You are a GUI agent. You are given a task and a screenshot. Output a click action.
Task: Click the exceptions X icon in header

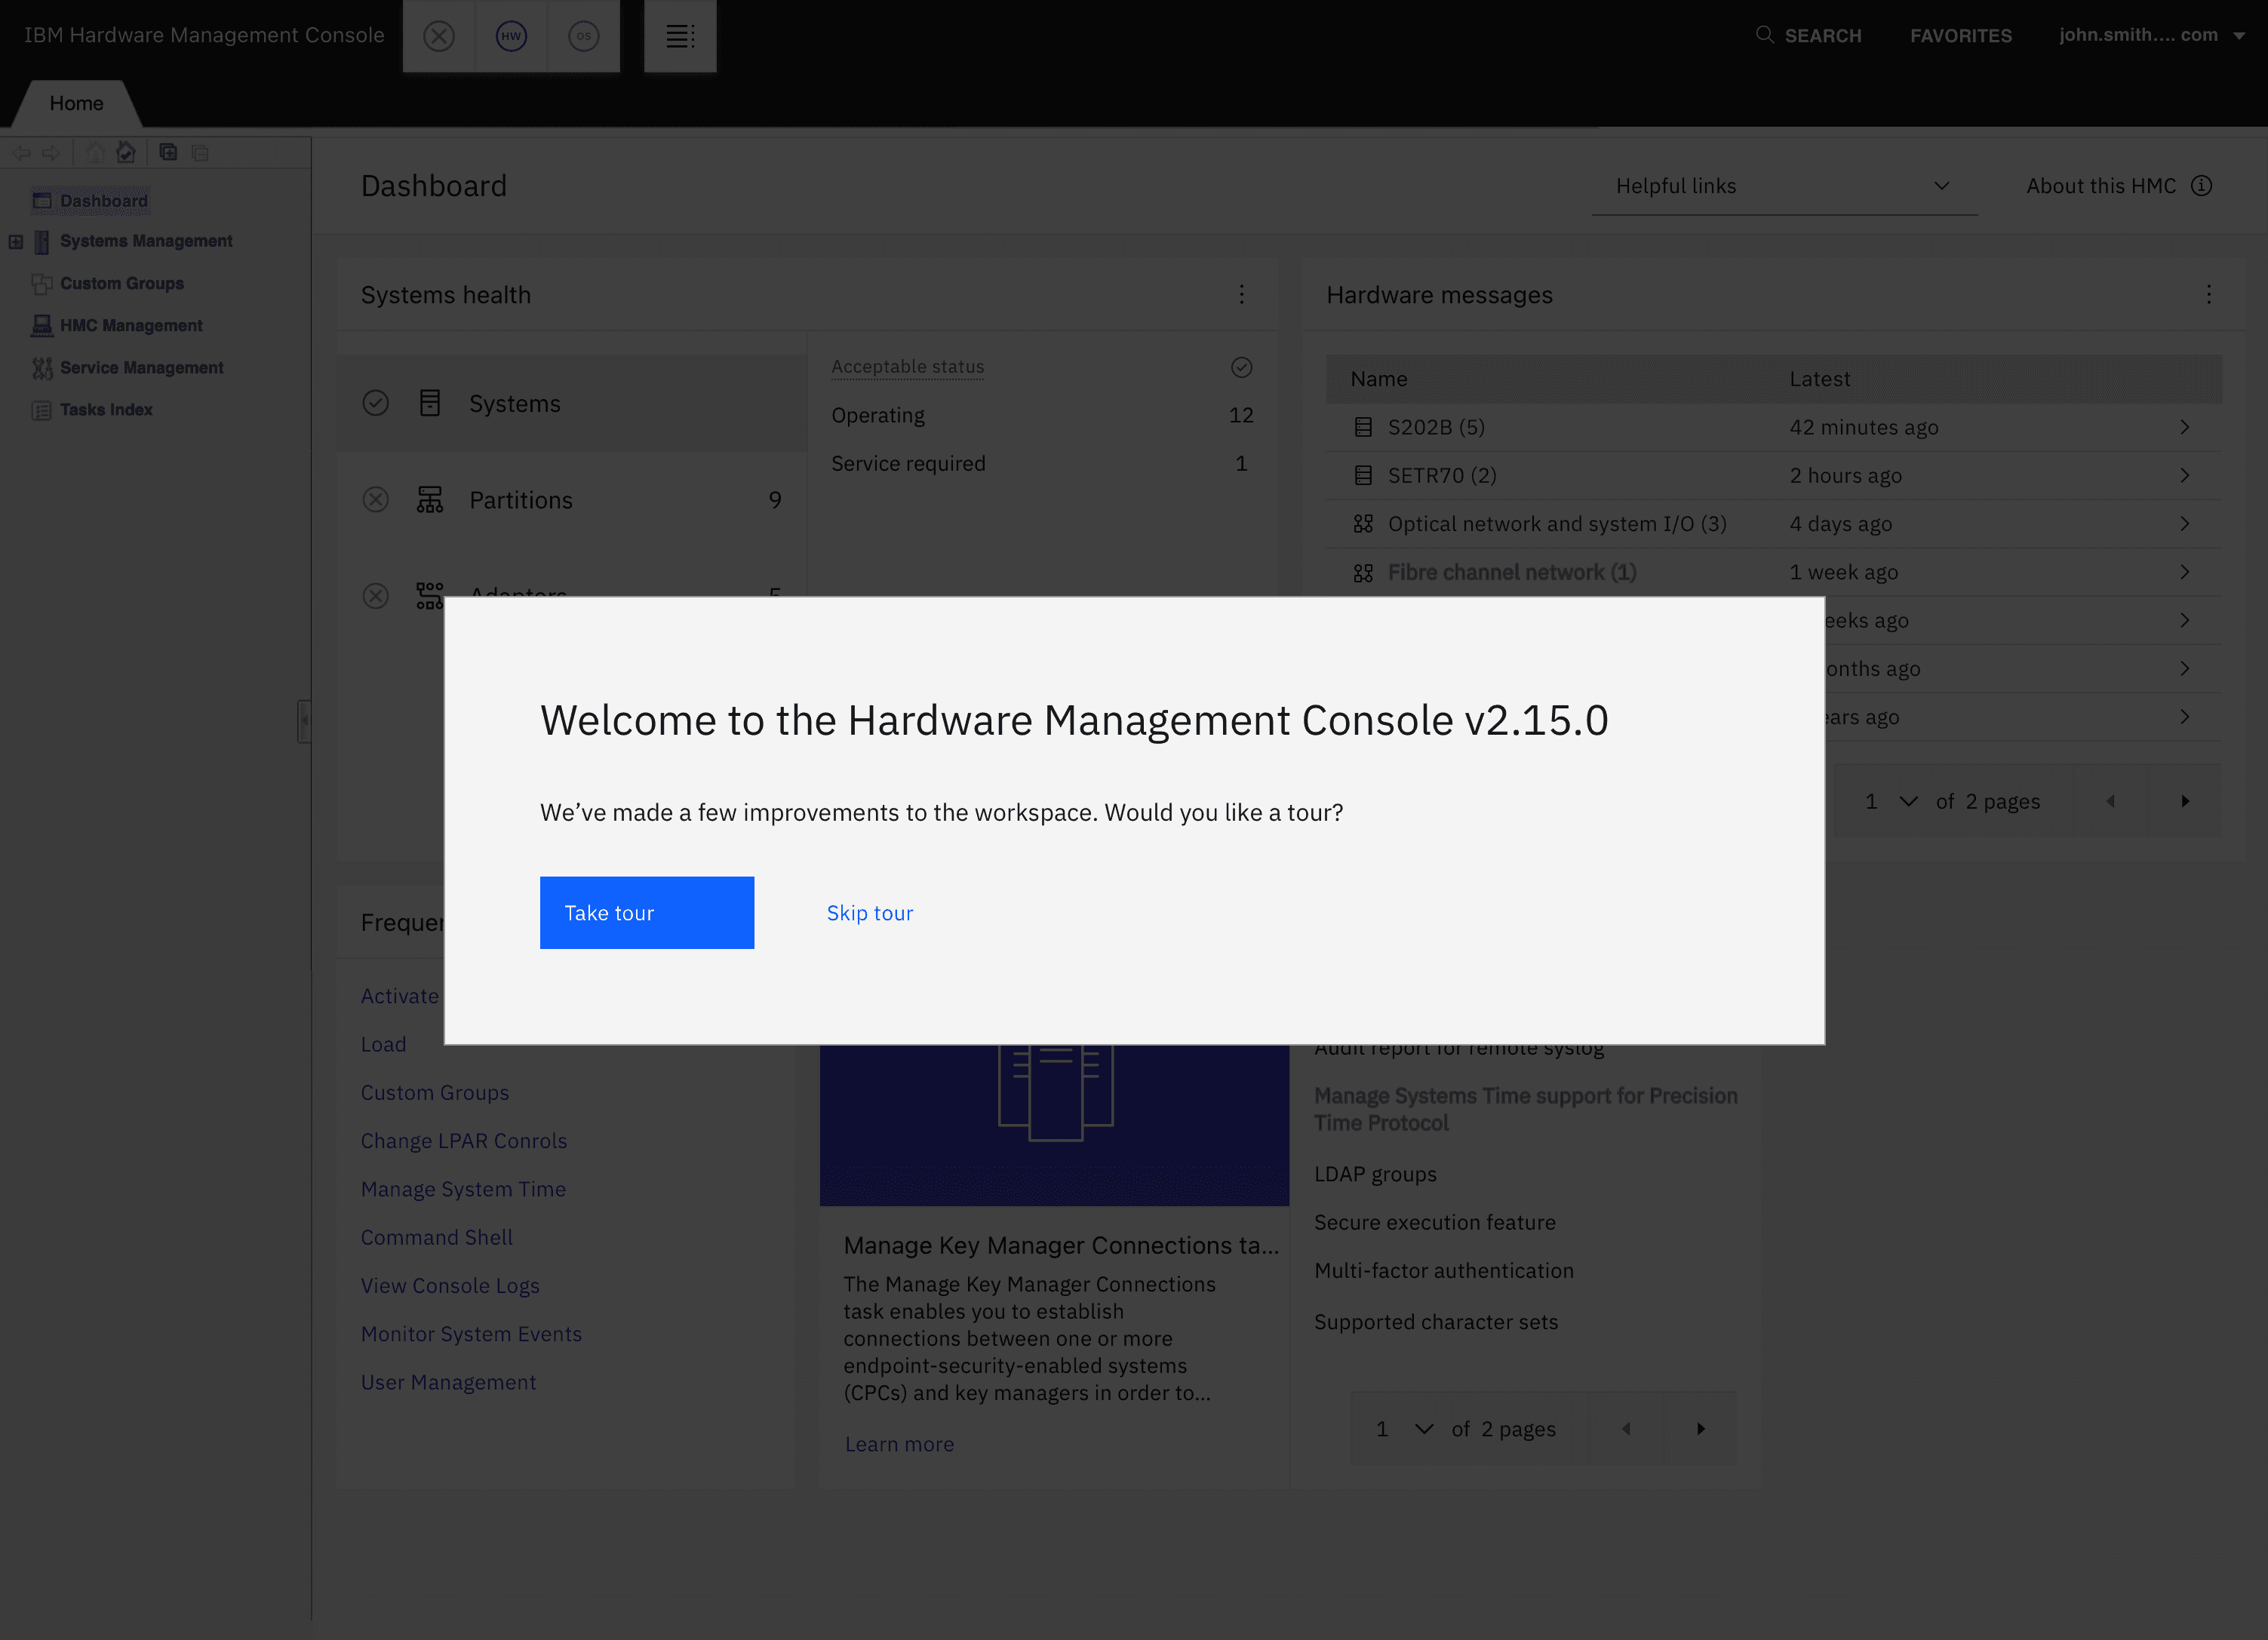click(x=438, y=36)
